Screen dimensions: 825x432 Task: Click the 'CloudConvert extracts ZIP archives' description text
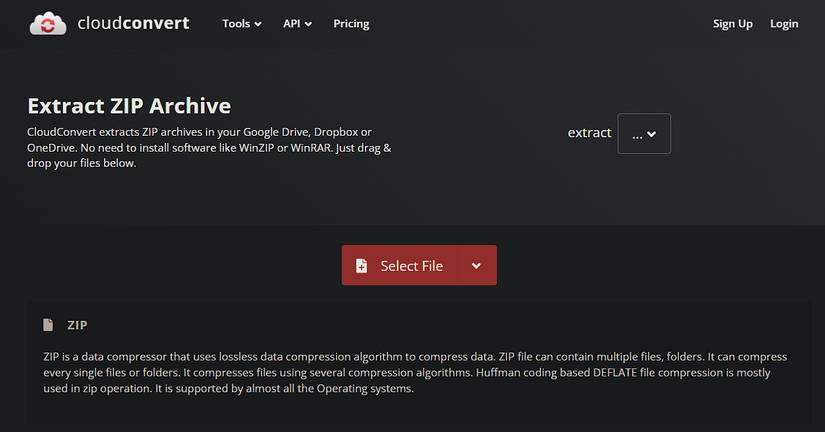(x=209, y=147)
